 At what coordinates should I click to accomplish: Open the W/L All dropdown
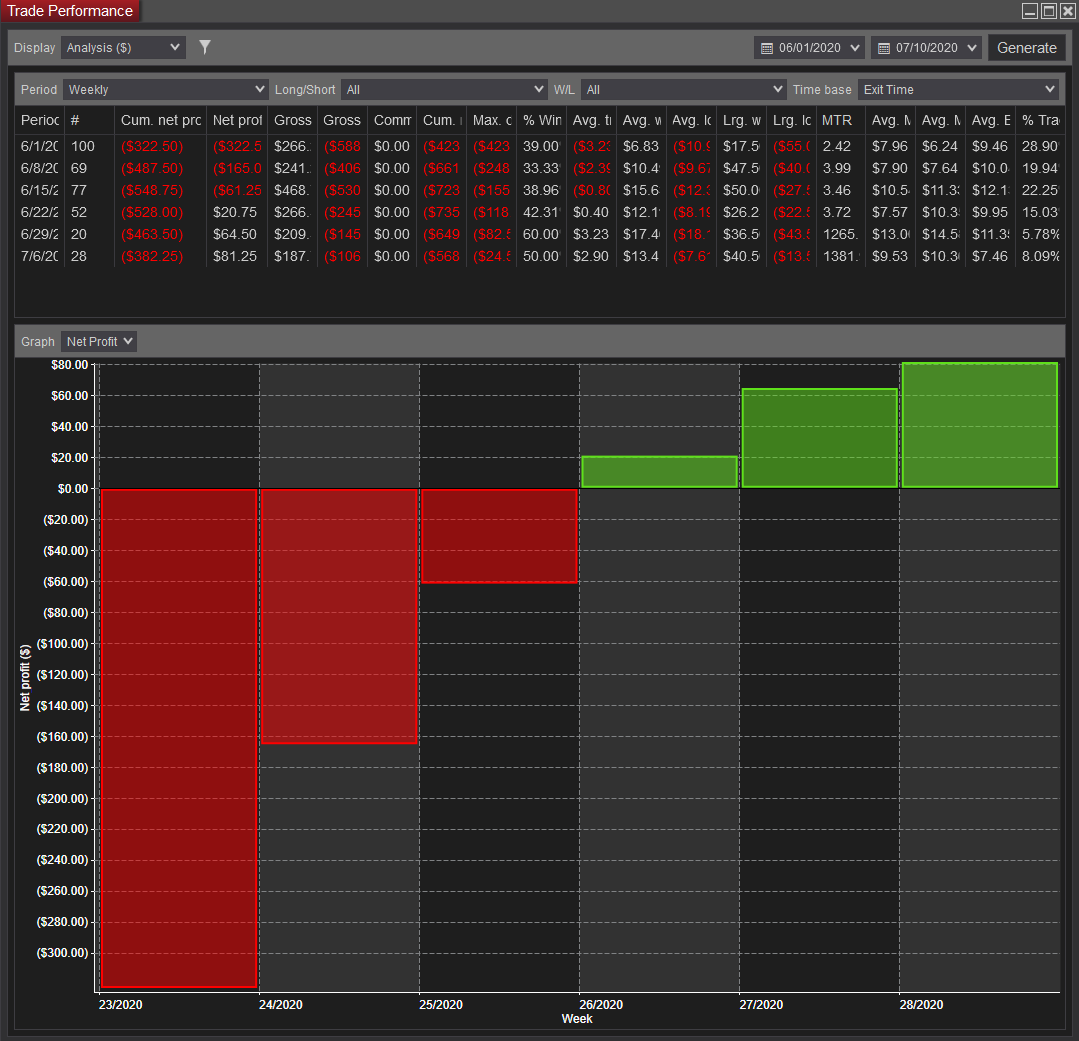tap(683, 89)
